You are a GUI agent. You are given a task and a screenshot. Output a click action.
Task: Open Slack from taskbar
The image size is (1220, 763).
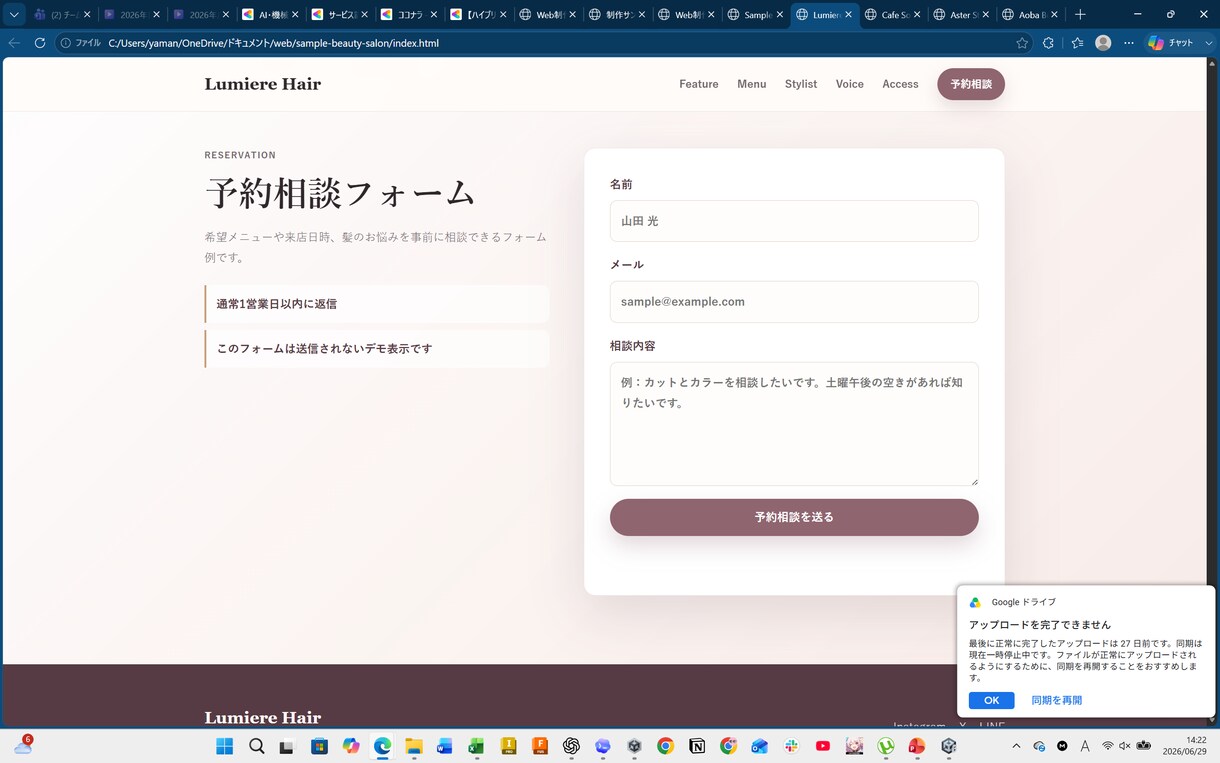[x=791, y=746]
